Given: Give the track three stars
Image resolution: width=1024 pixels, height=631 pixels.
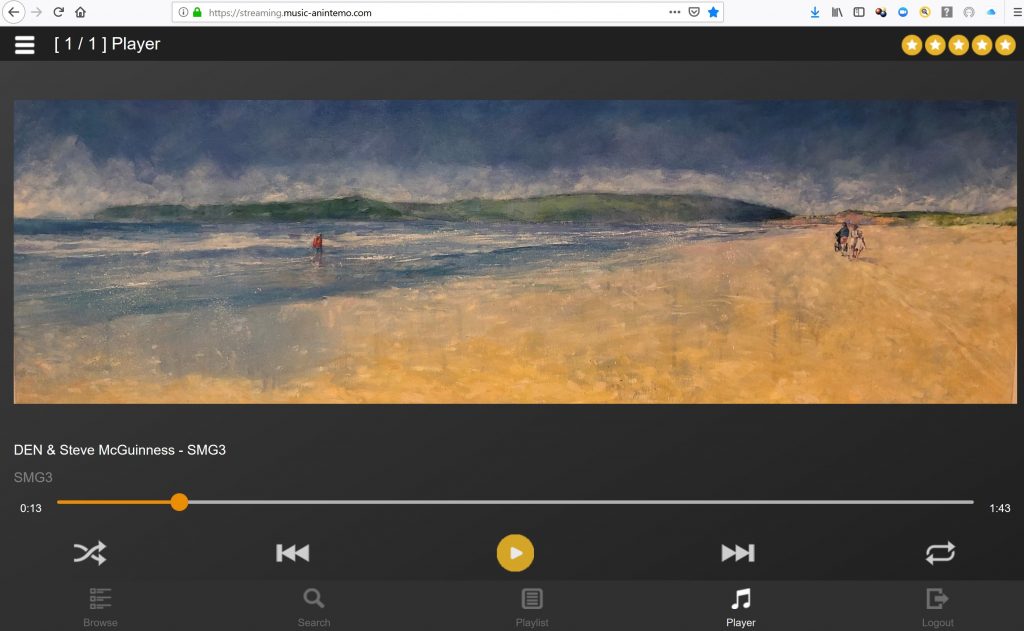Looking at the screenshot, I should (x=959, y=45).
